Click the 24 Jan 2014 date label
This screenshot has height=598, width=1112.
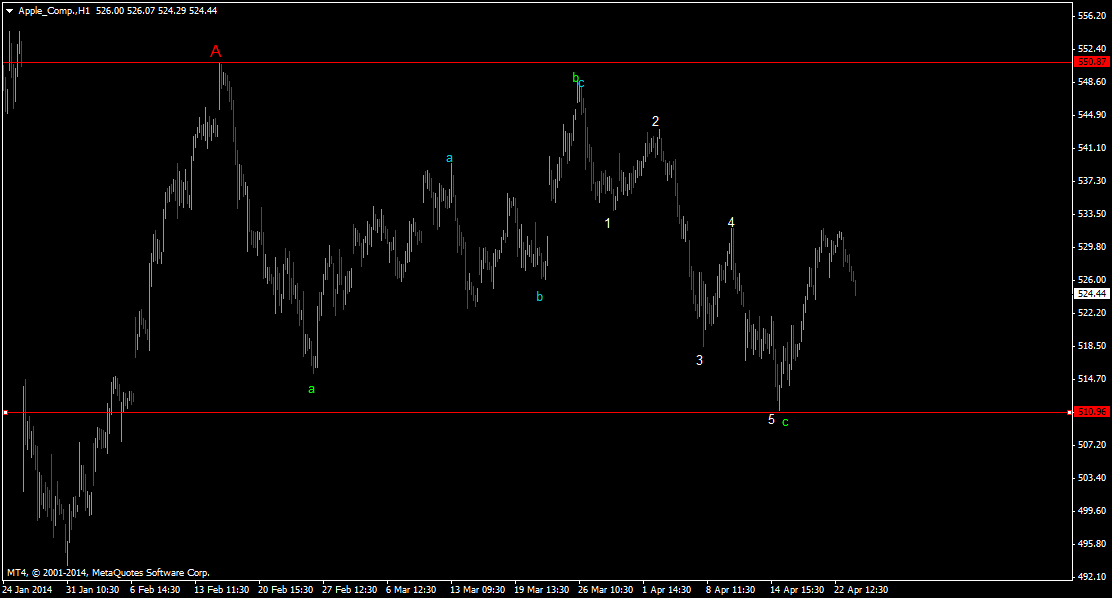pos(27,589)
